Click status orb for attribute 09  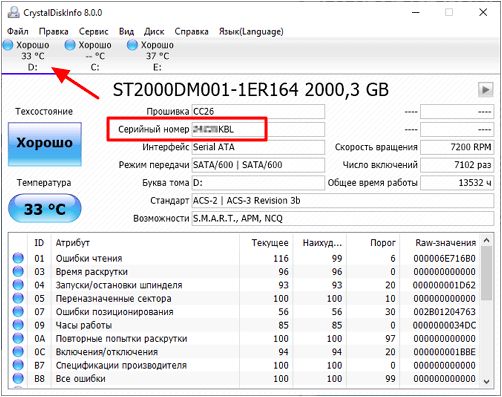(18, 325)
